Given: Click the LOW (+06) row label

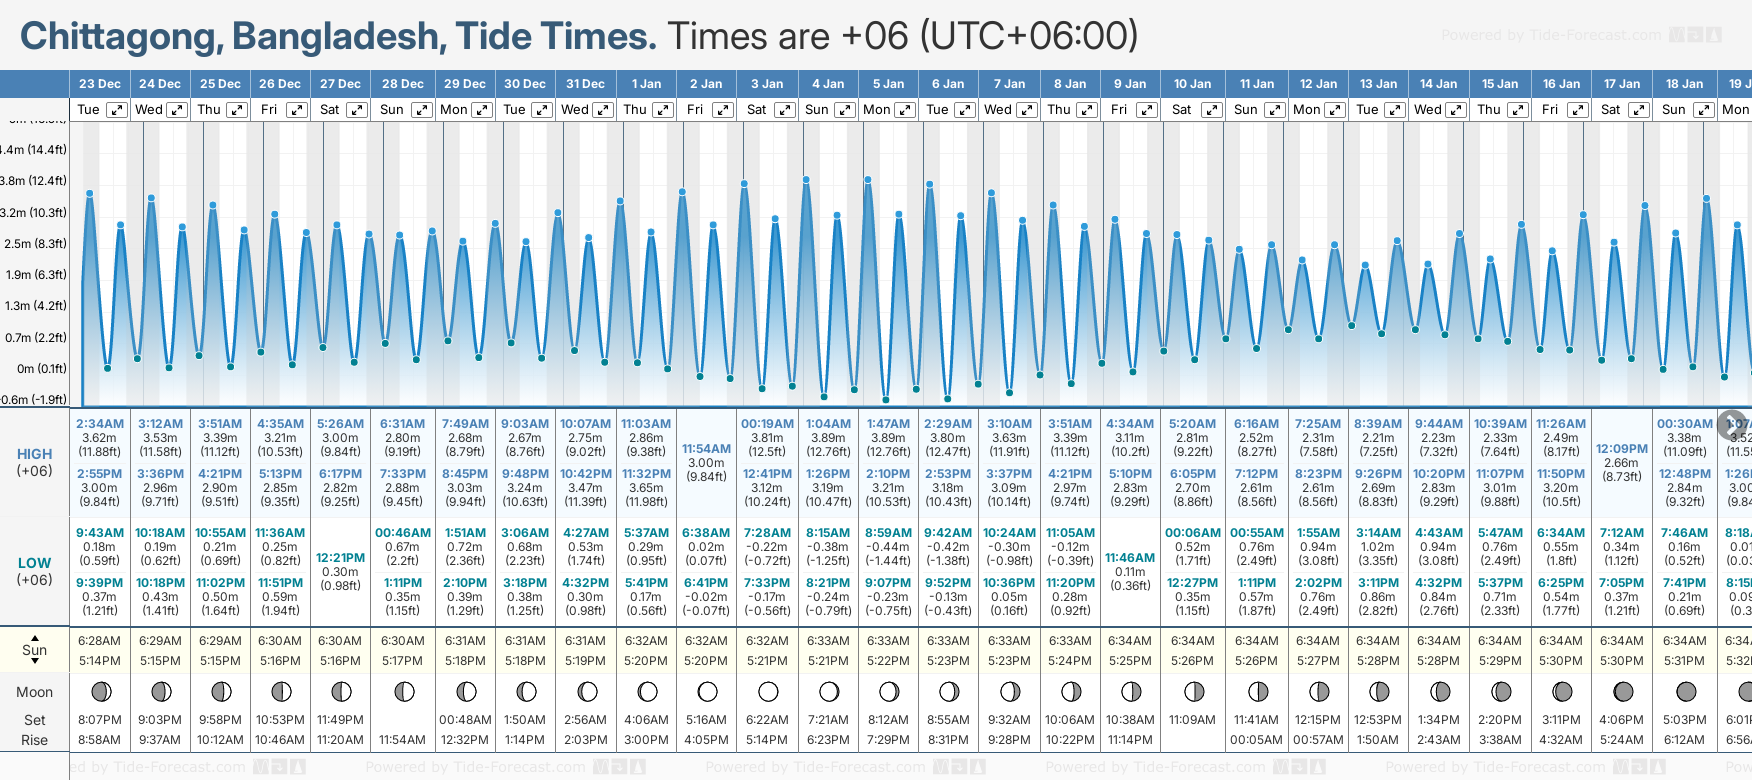Looking at the screenshot, I should coord(35,571).
